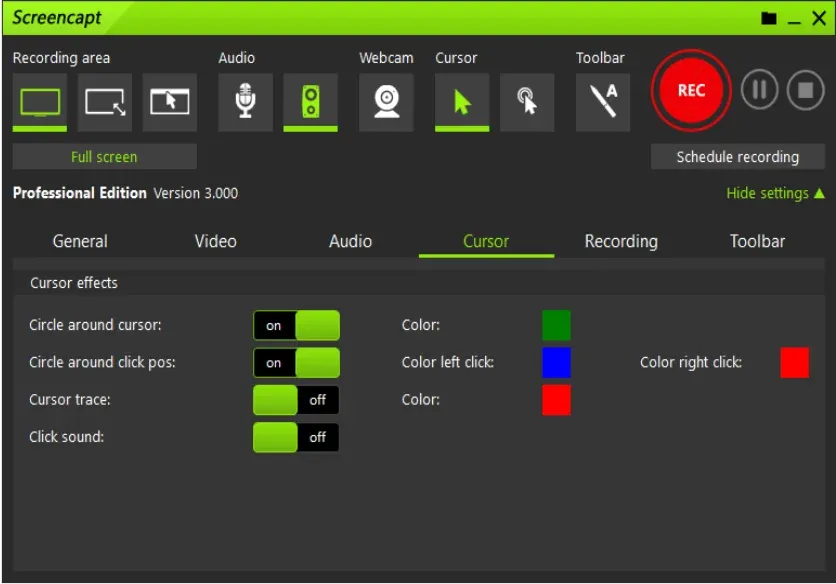The width and height of the screenshot is (836, 584).
Task: Toggle microphone audio recording
Action: (245, 102)
